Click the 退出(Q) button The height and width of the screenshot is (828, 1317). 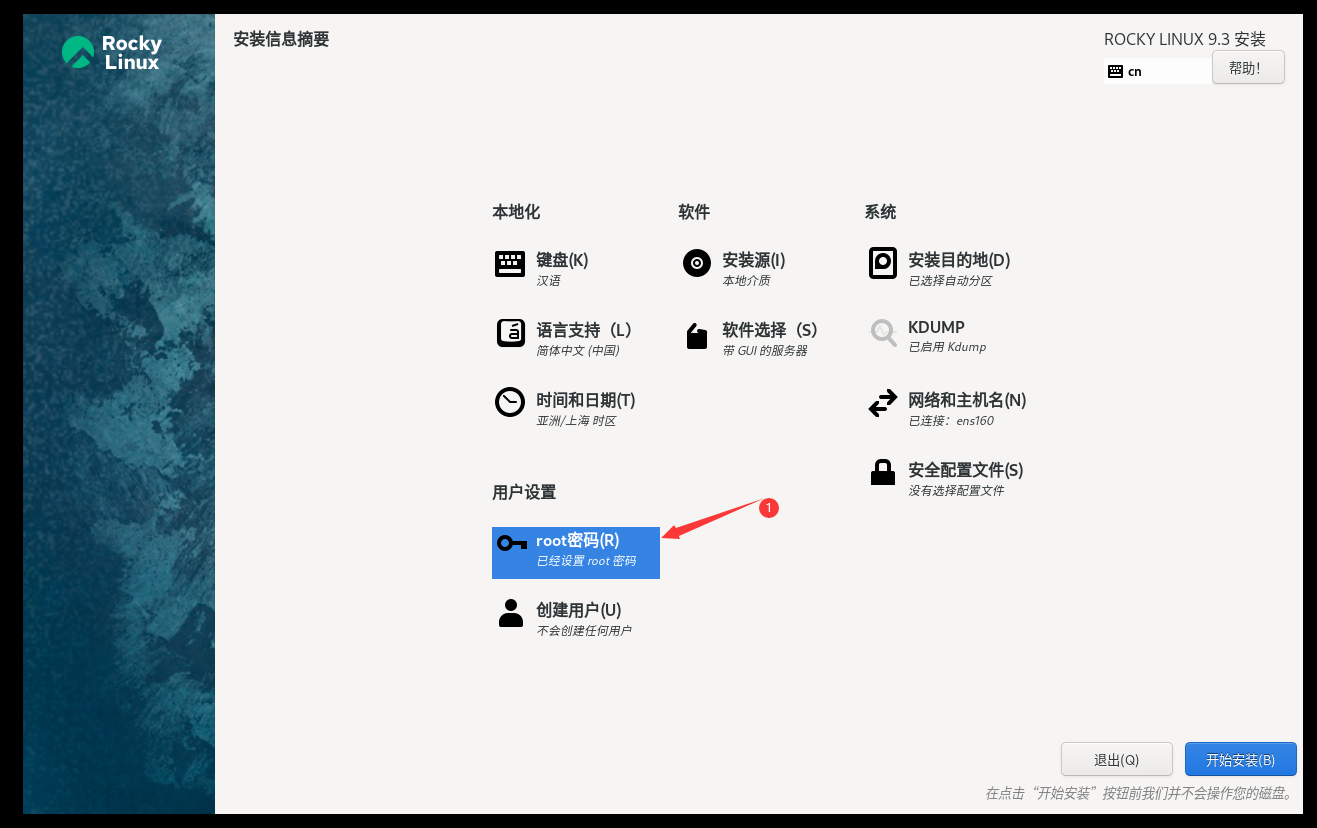pos(1116,759)
